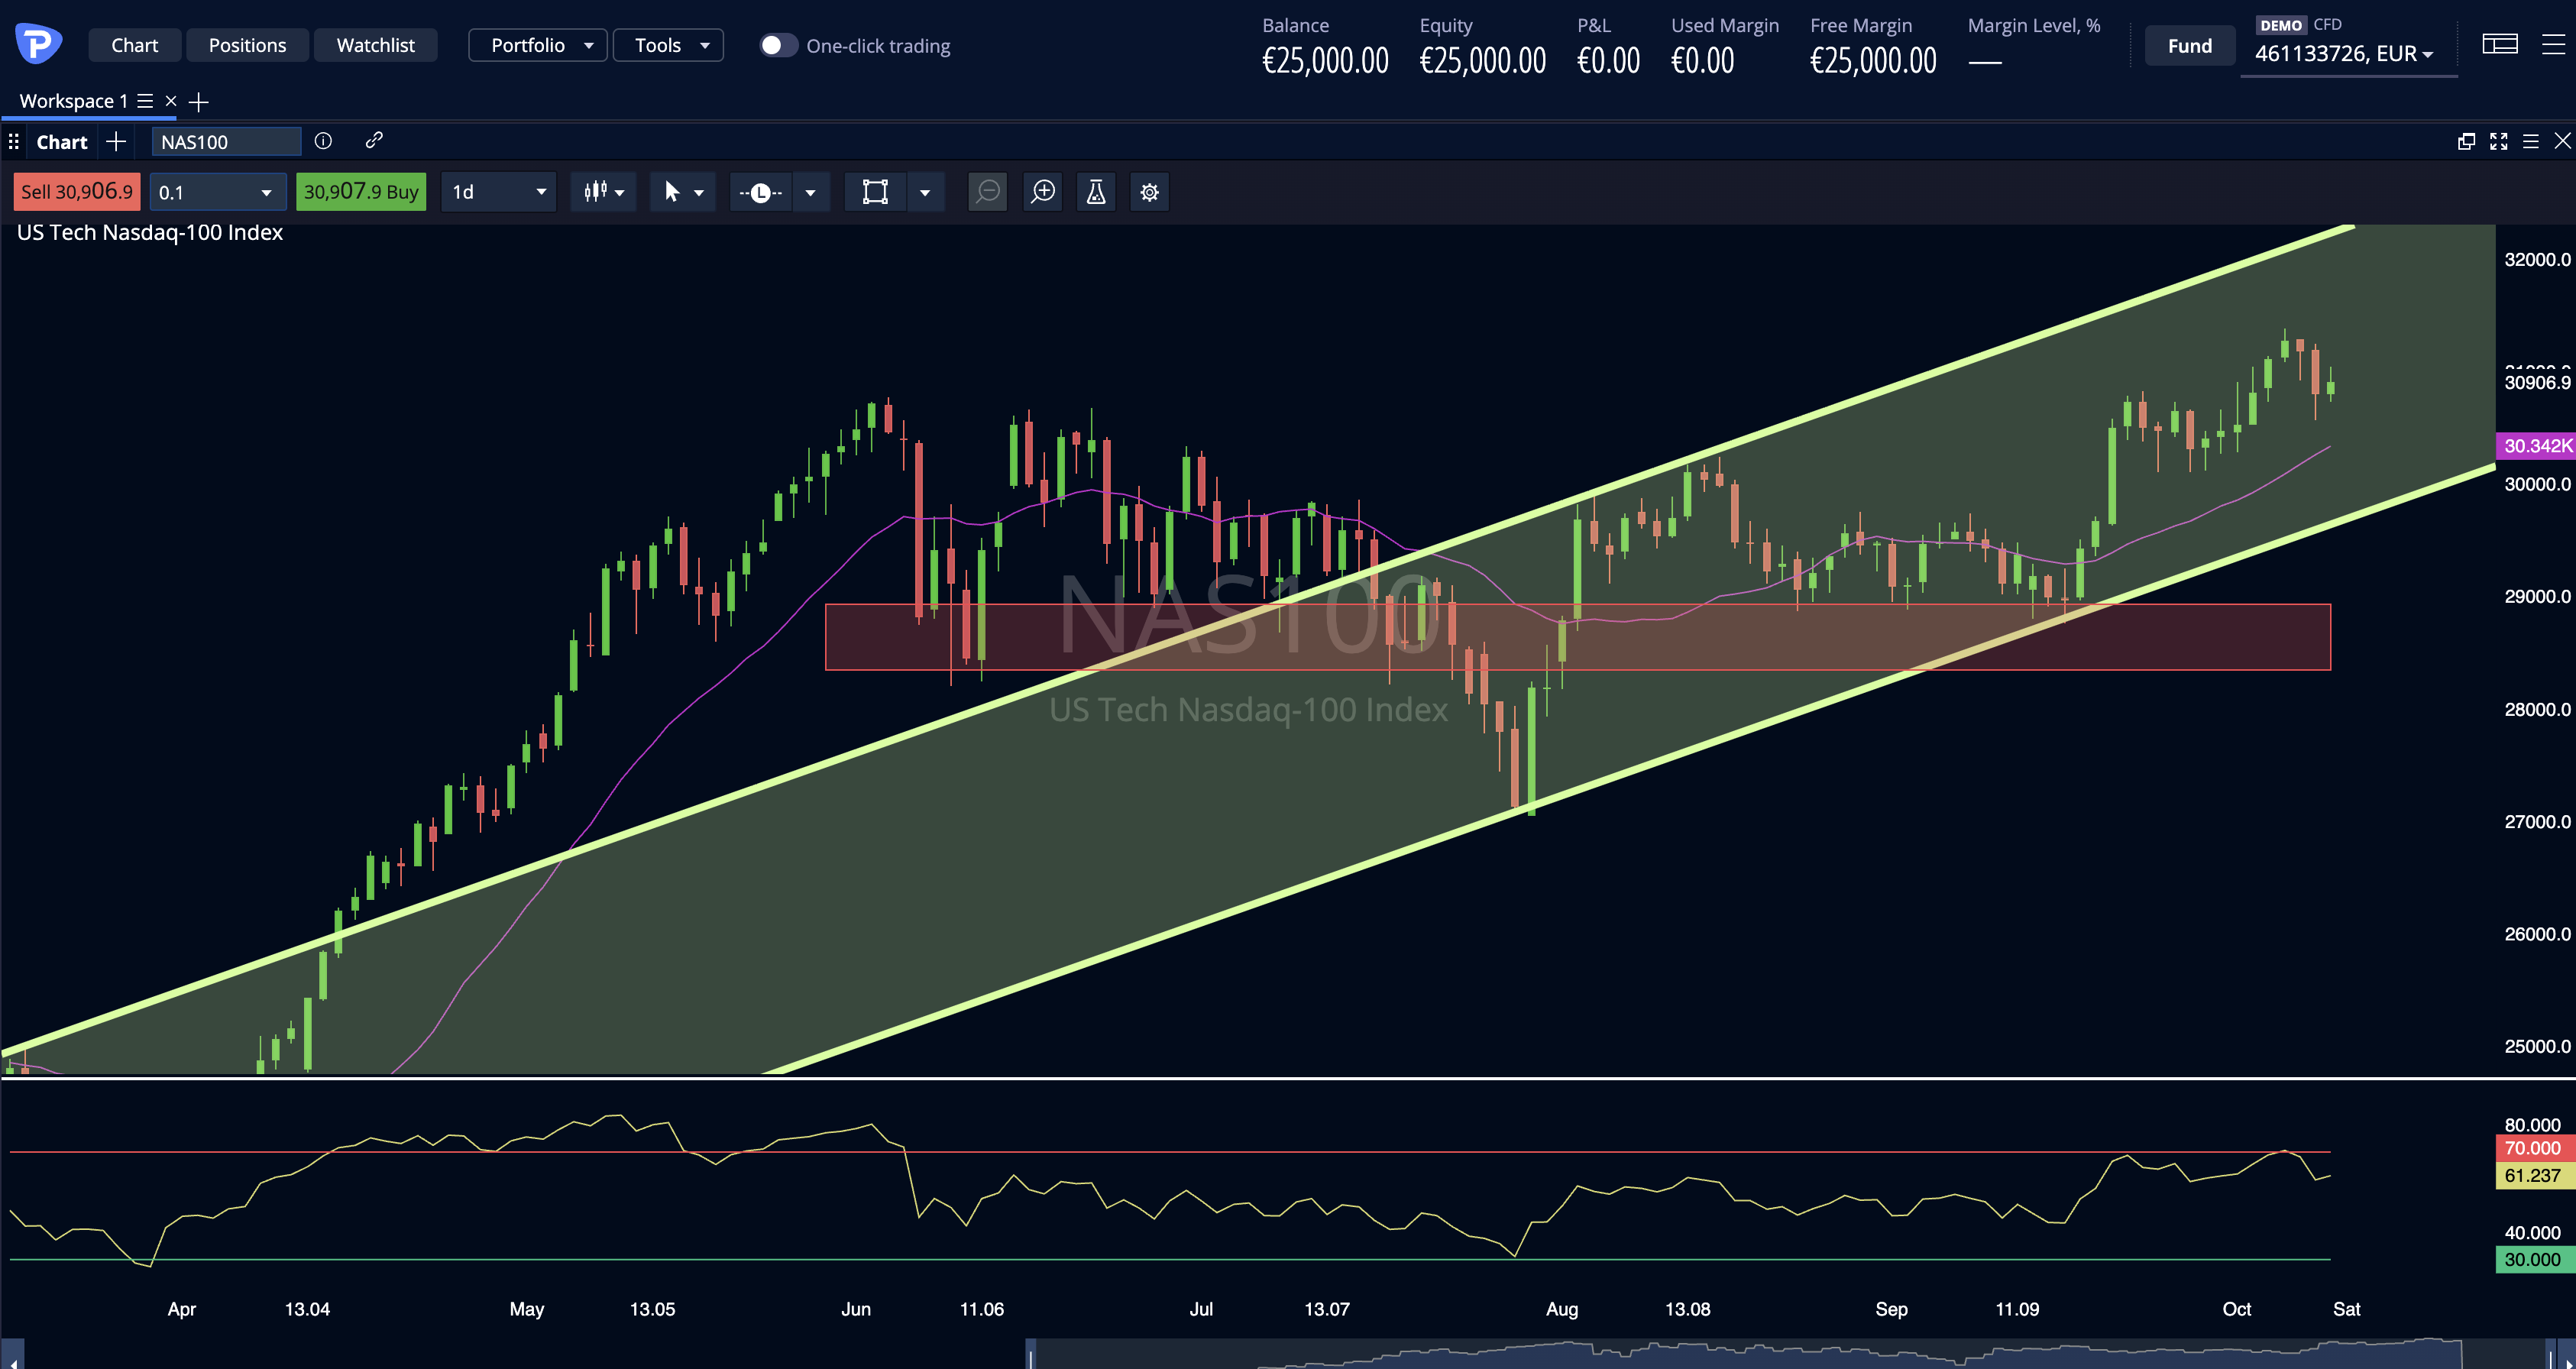Open chart panel hamburger menu

coord(2531,141)
